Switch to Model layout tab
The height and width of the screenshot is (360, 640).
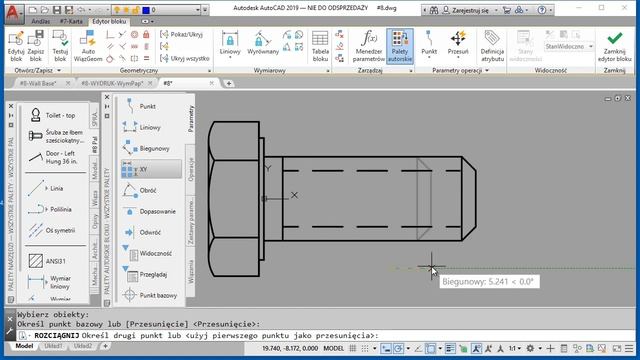[24, 346]
